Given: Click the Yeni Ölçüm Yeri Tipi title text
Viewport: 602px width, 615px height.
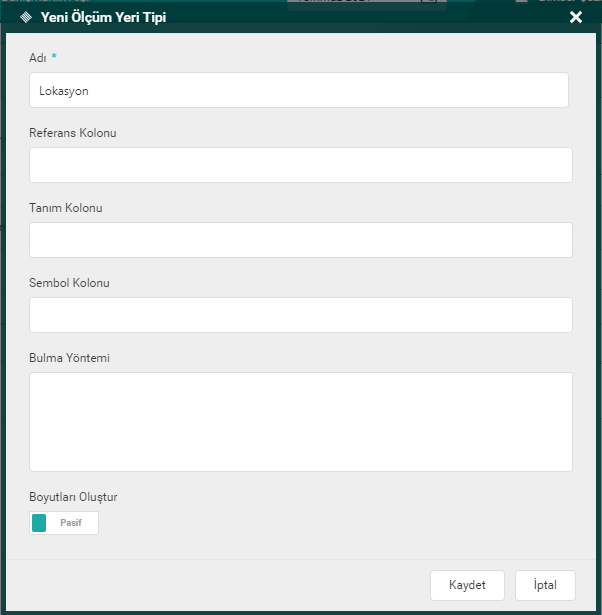Looking at the screenshot, I should [x=103, y=17].
